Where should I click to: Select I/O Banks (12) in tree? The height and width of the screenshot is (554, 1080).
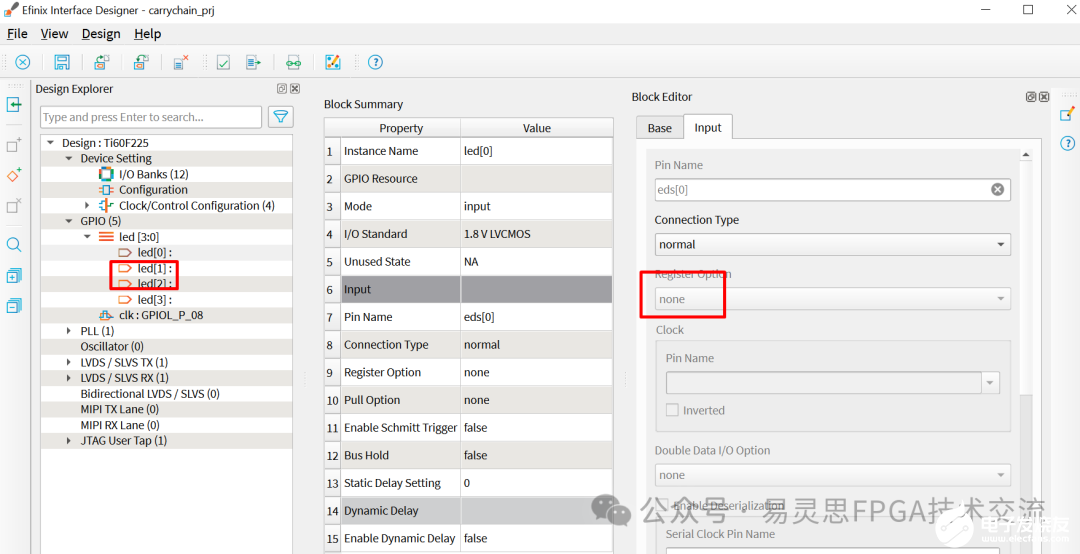pos(153,174)
